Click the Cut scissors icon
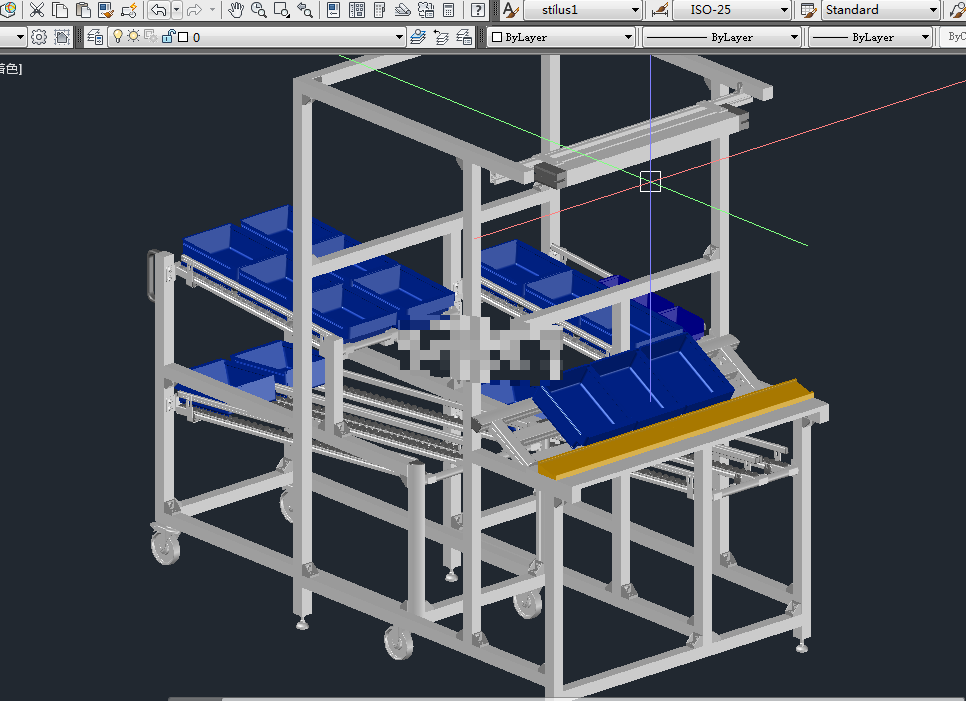Viewport: 966px width, 701px height. (37, 10)
